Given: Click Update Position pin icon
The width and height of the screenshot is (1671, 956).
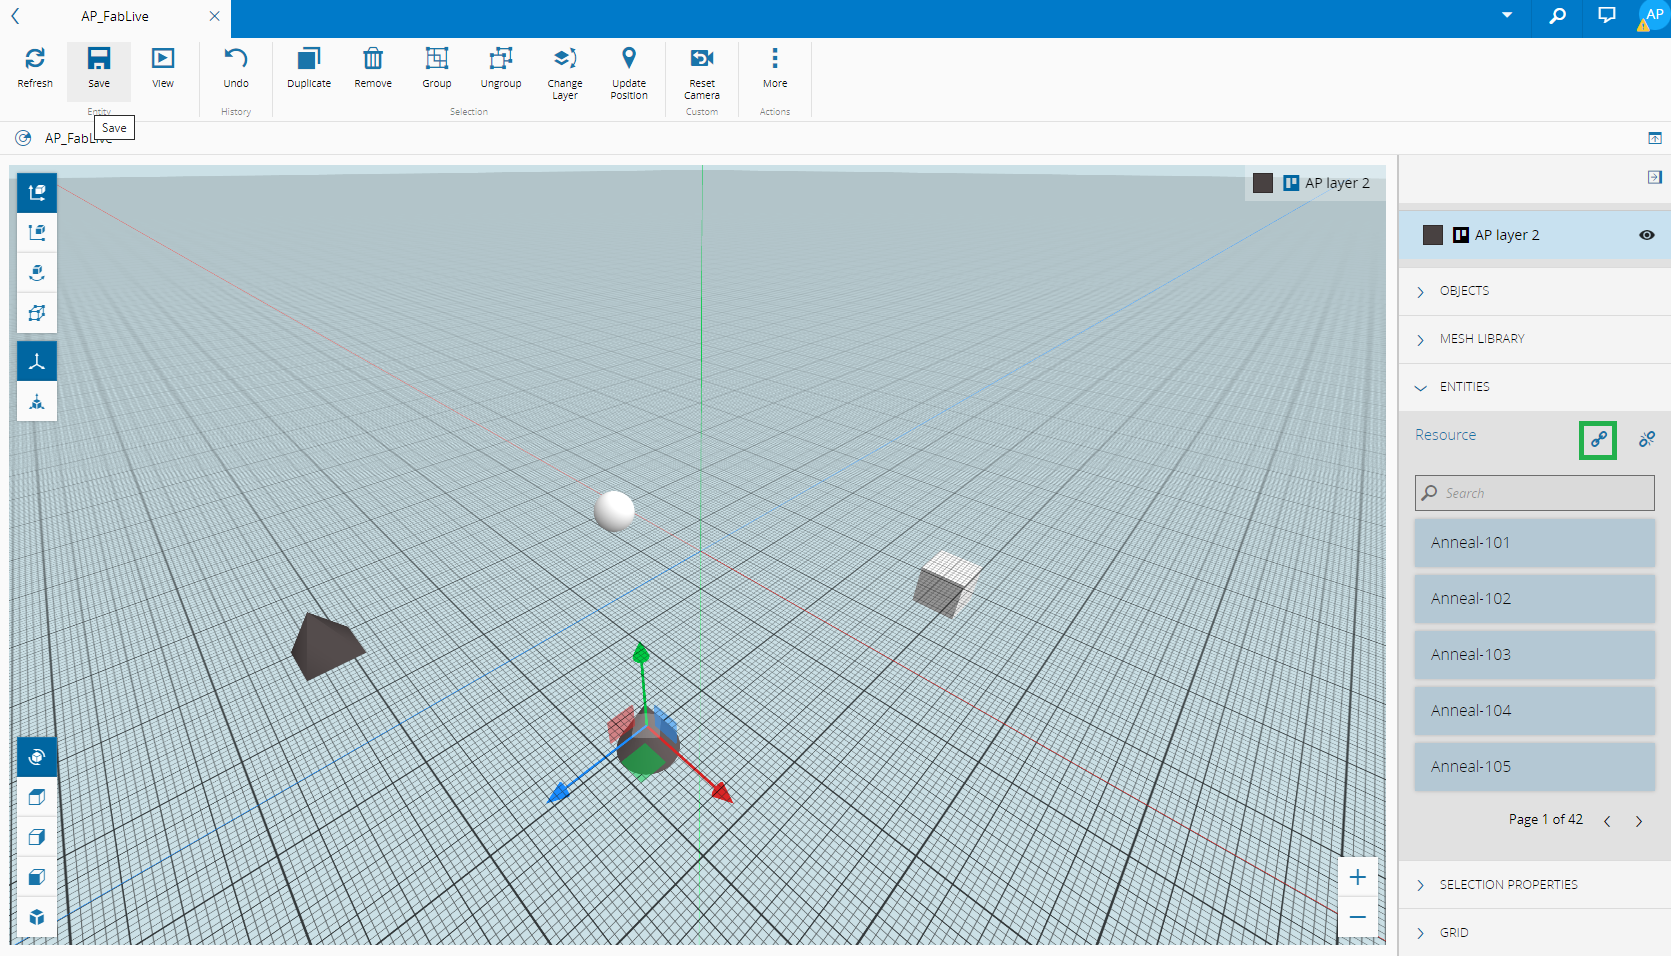Looking at the screenshot, I should click(628, 59).
